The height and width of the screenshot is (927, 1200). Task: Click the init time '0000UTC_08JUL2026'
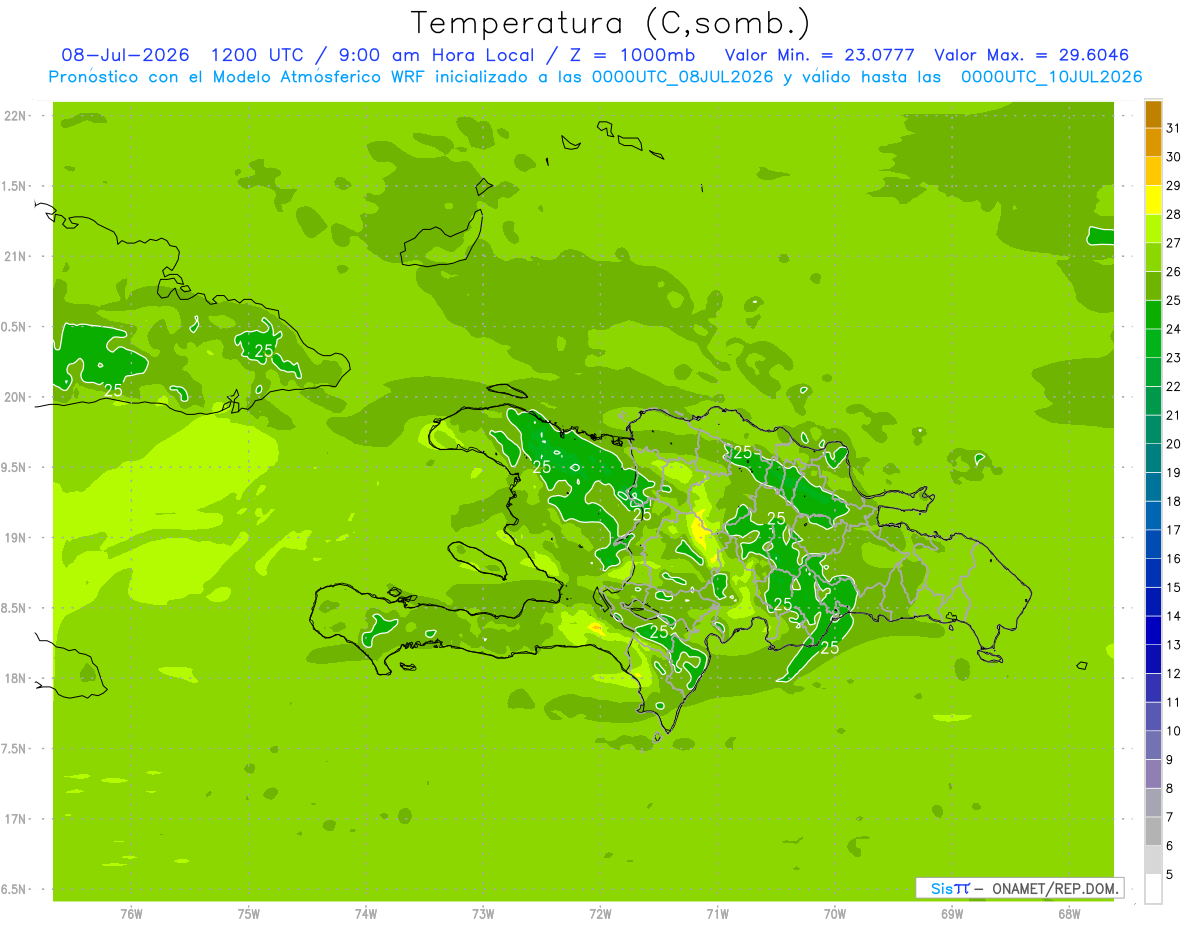pyautogui.click(x=683, y=77)
